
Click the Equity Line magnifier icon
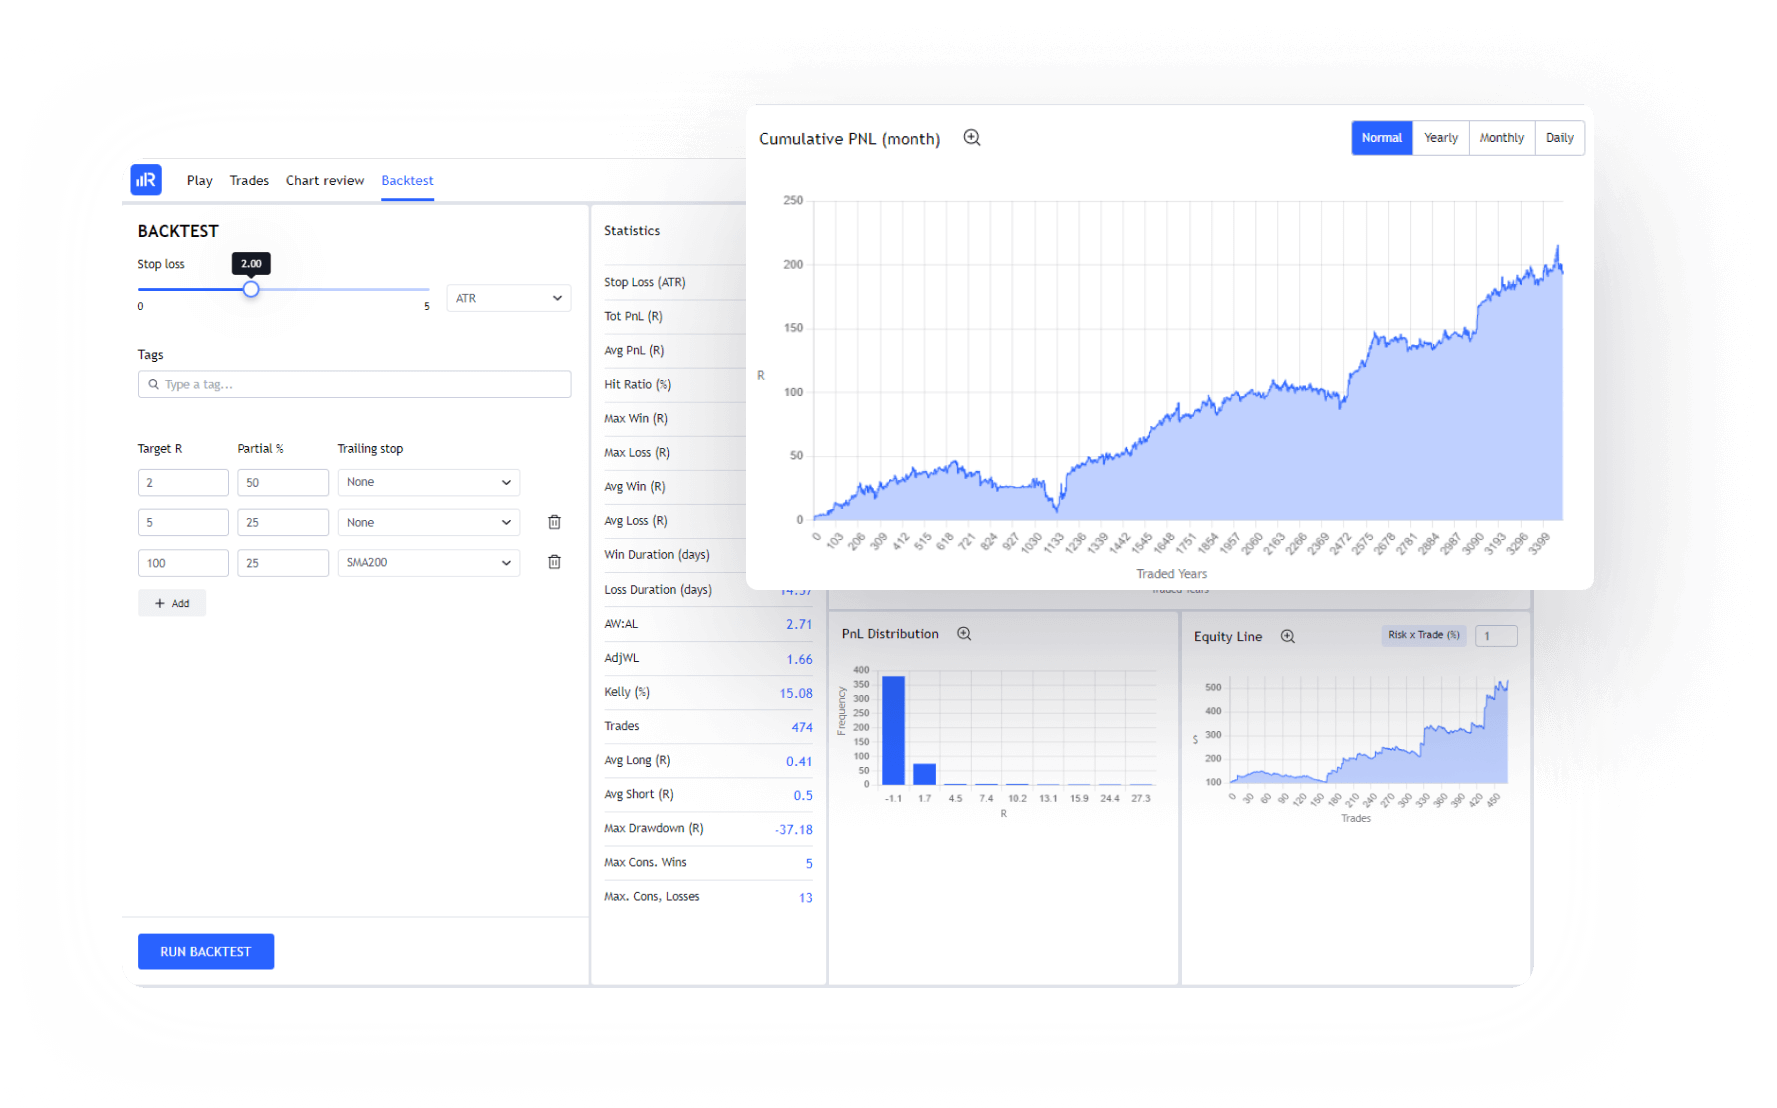pos(1287,636)
